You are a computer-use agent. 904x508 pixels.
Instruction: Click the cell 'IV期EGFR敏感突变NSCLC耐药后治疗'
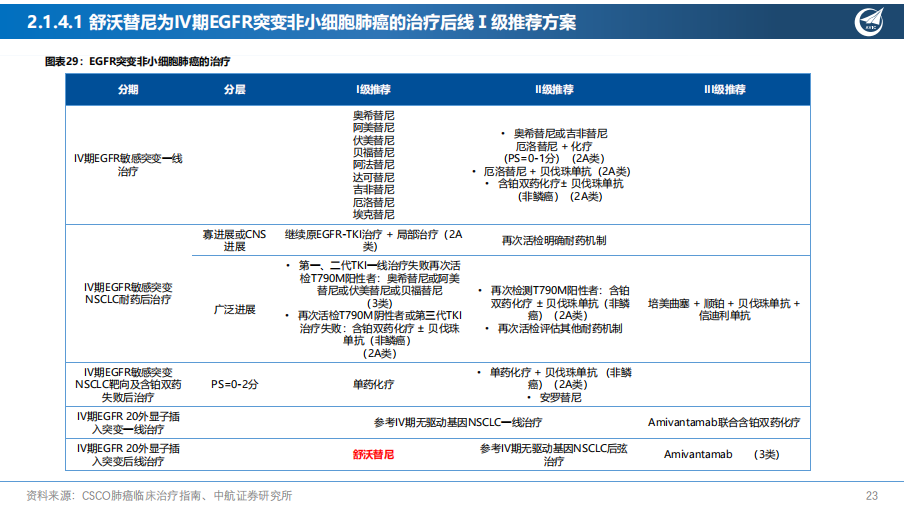128,293
